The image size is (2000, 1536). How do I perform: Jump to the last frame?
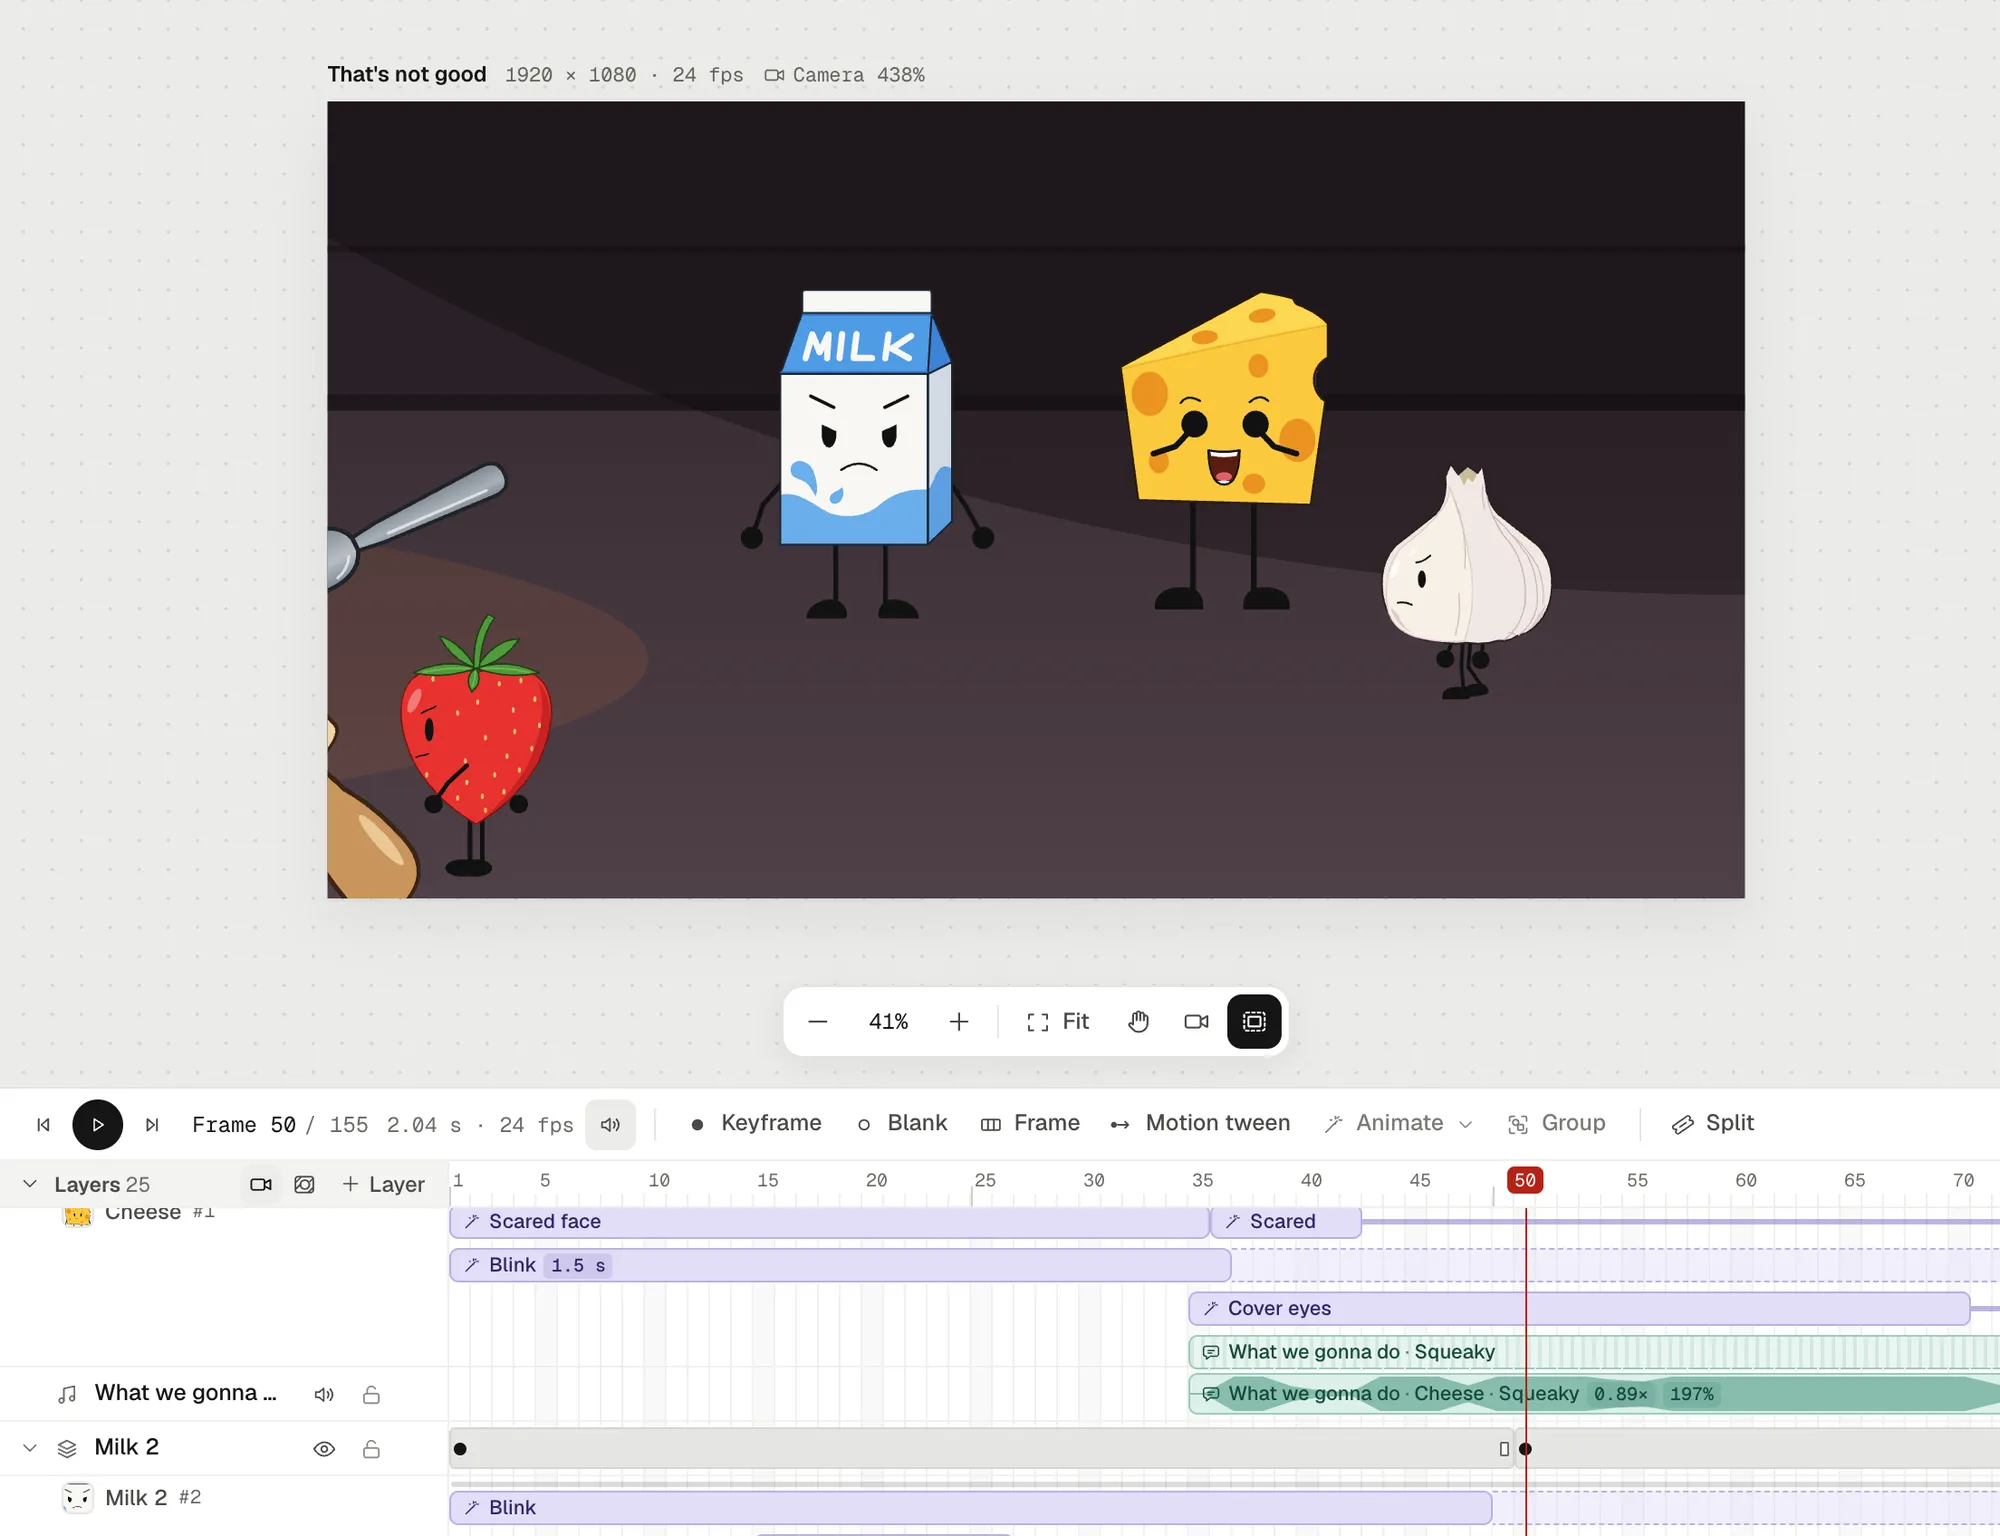pyautogui.click(x=152, y=1125)
